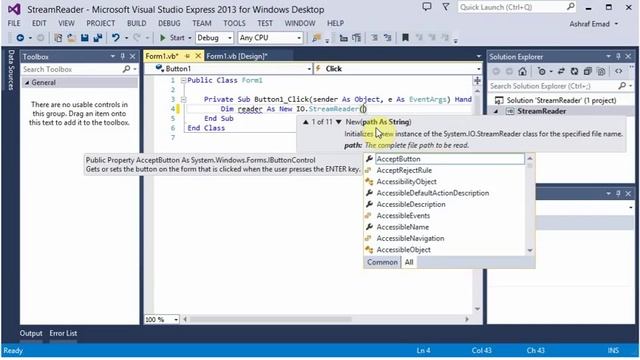The height and width of the screenshot is (360, 640).
Task: Collapse the StreamReader project node
Action: click(496, 111)
